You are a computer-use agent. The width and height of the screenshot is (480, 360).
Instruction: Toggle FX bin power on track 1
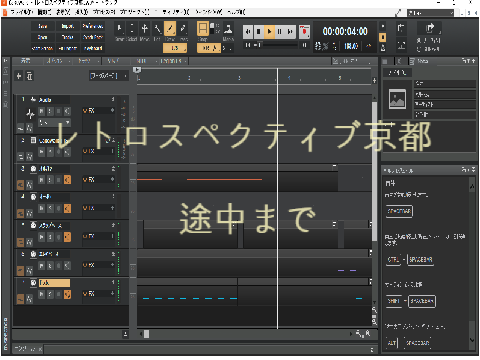(85, 110)
